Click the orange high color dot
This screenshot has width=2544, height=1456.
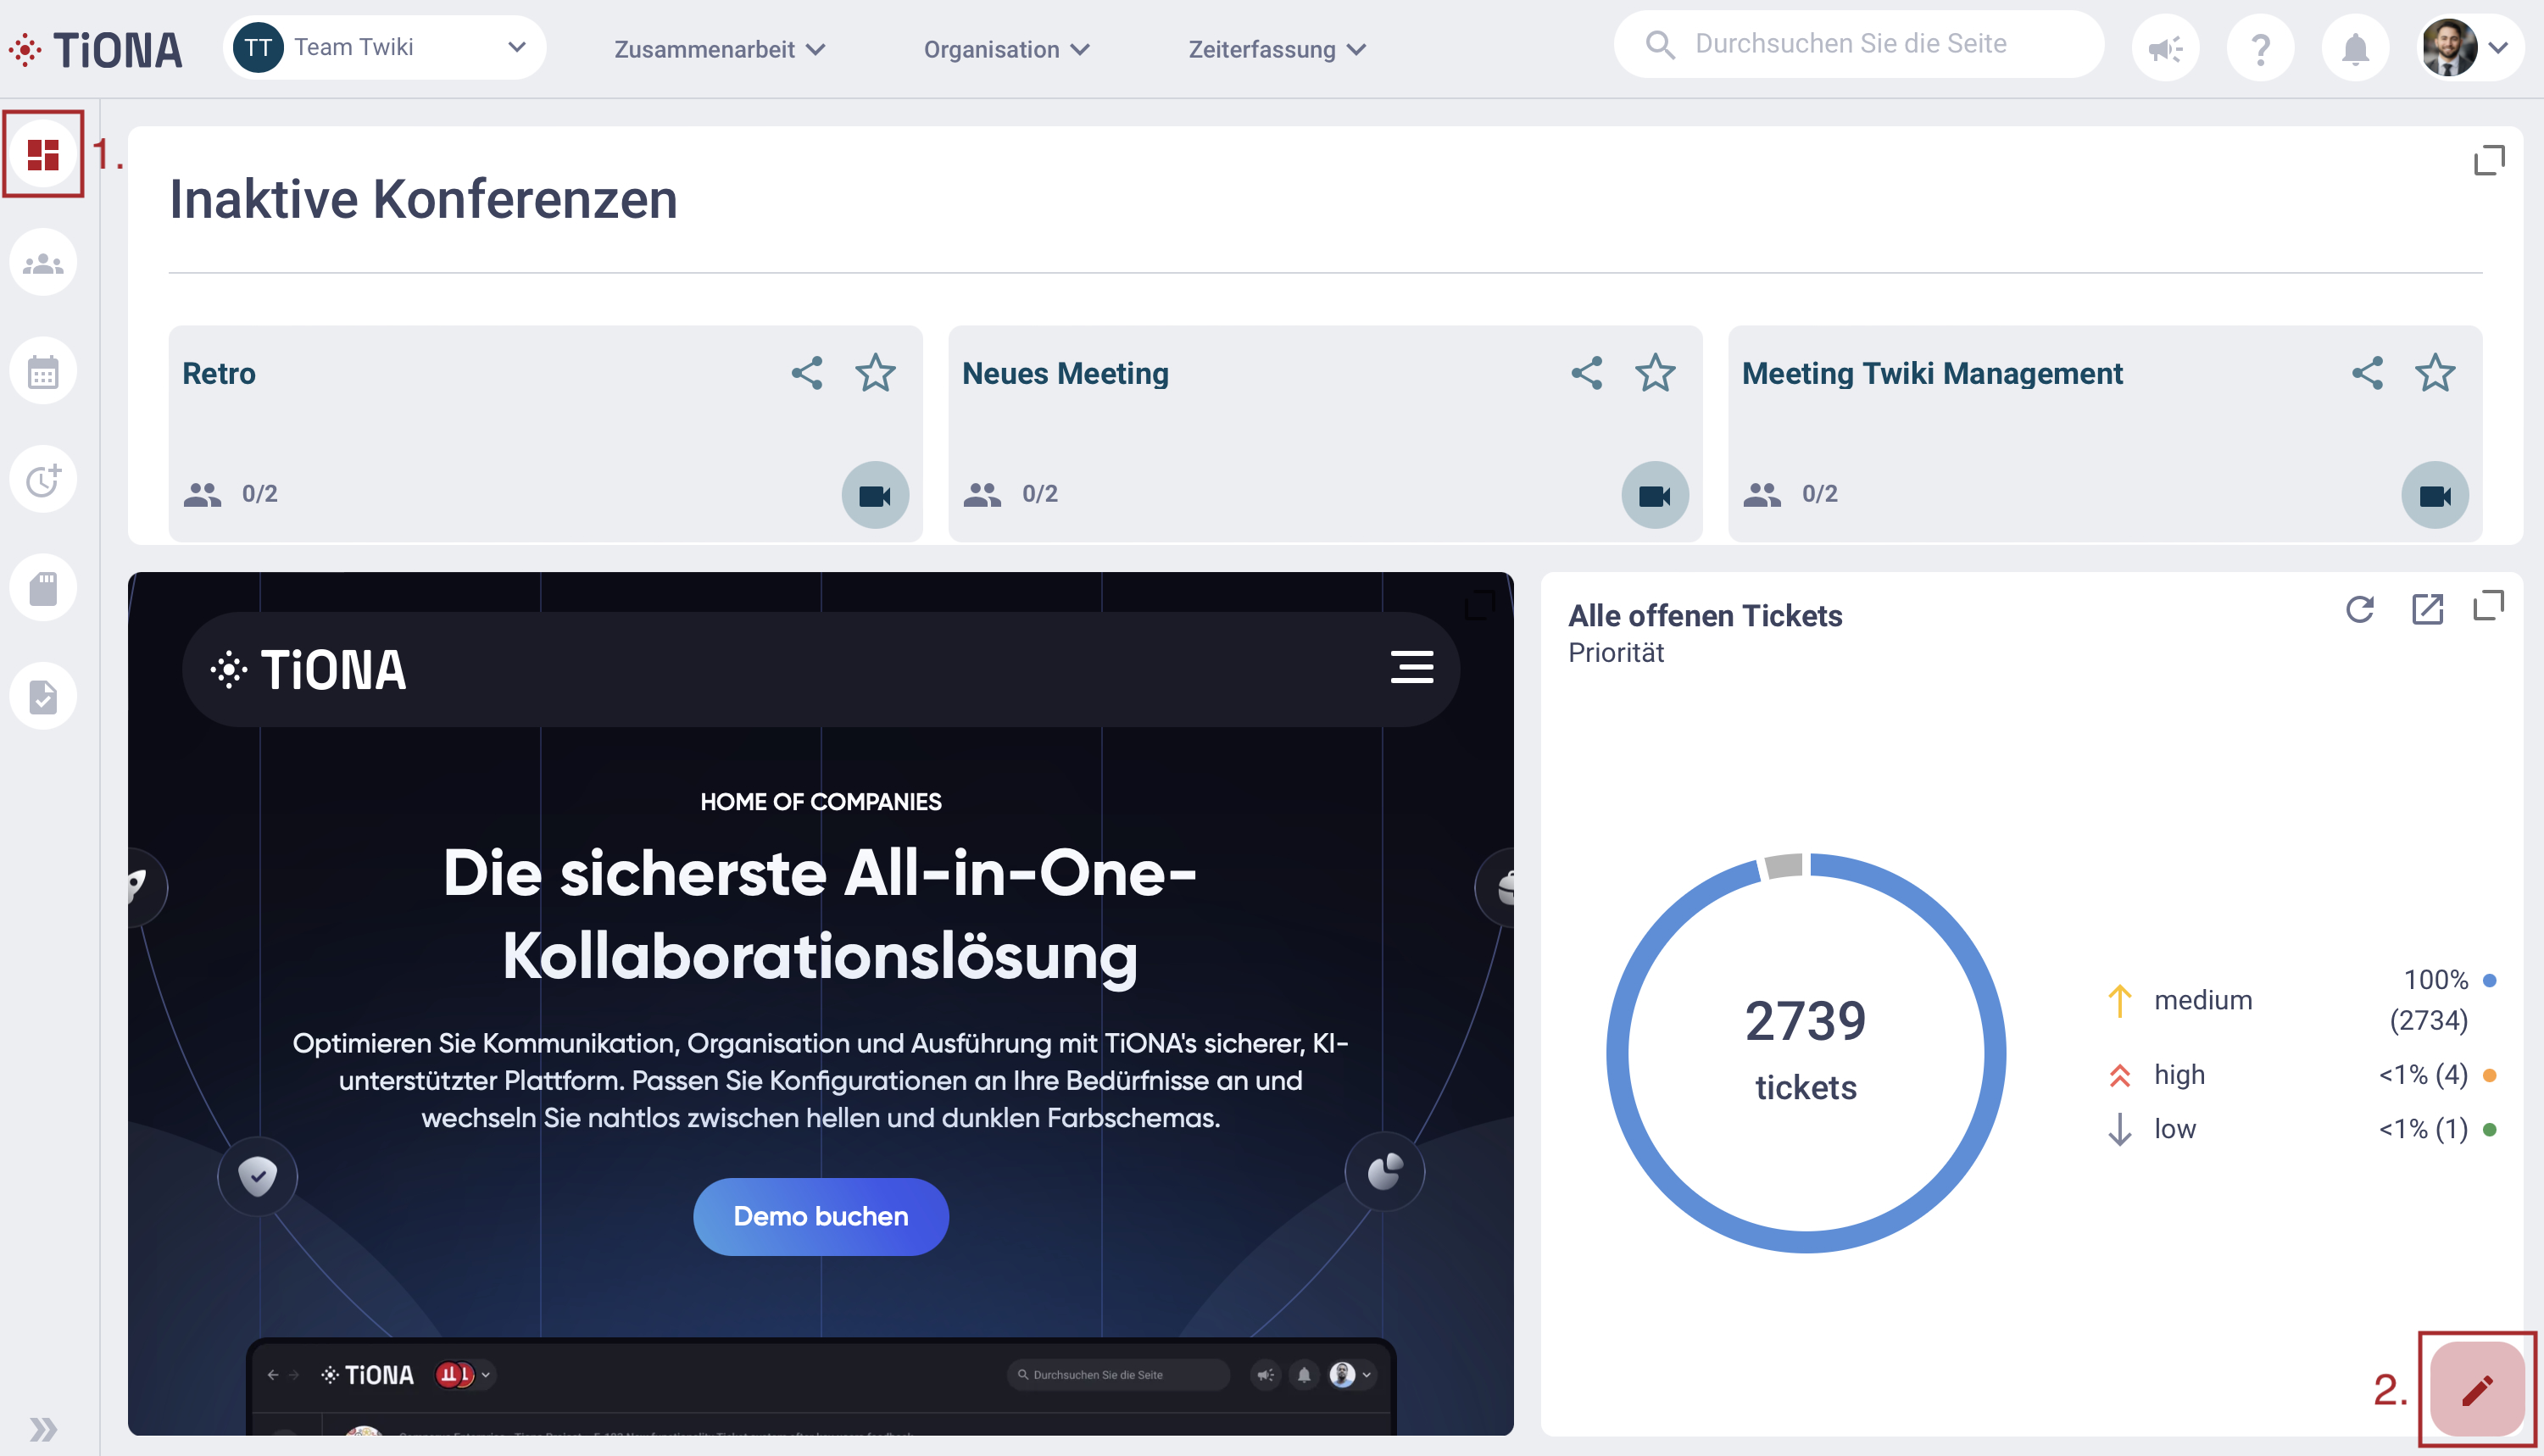(2490, 1075)
